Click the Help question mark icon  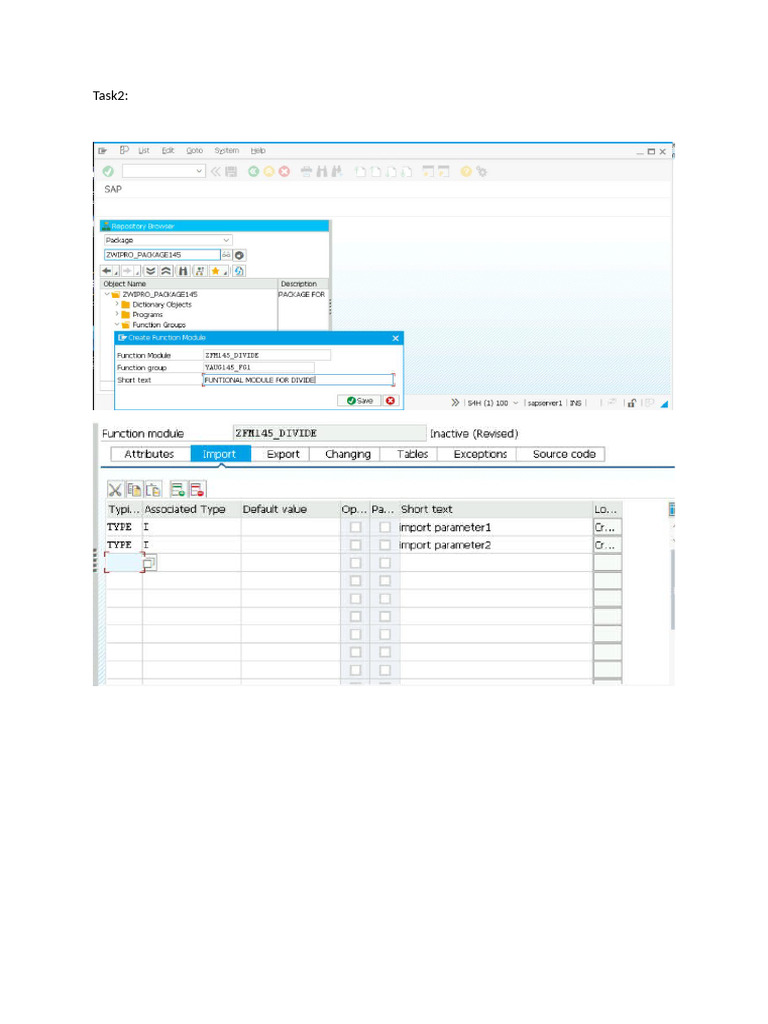tap(466, 172)
